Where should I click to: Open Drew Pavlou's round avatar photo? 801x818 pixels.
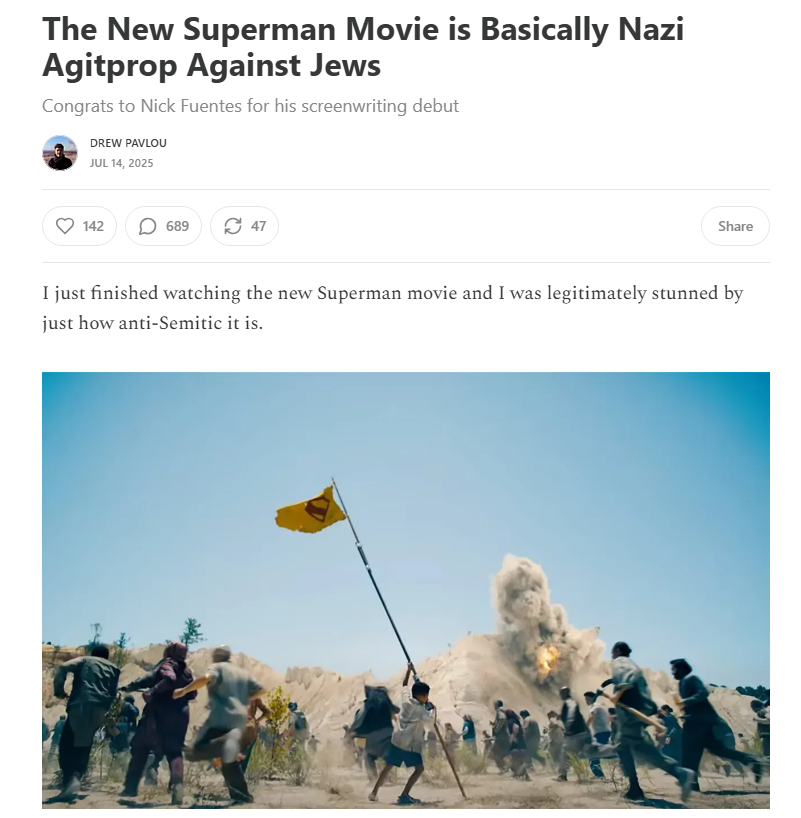point(59,153)
